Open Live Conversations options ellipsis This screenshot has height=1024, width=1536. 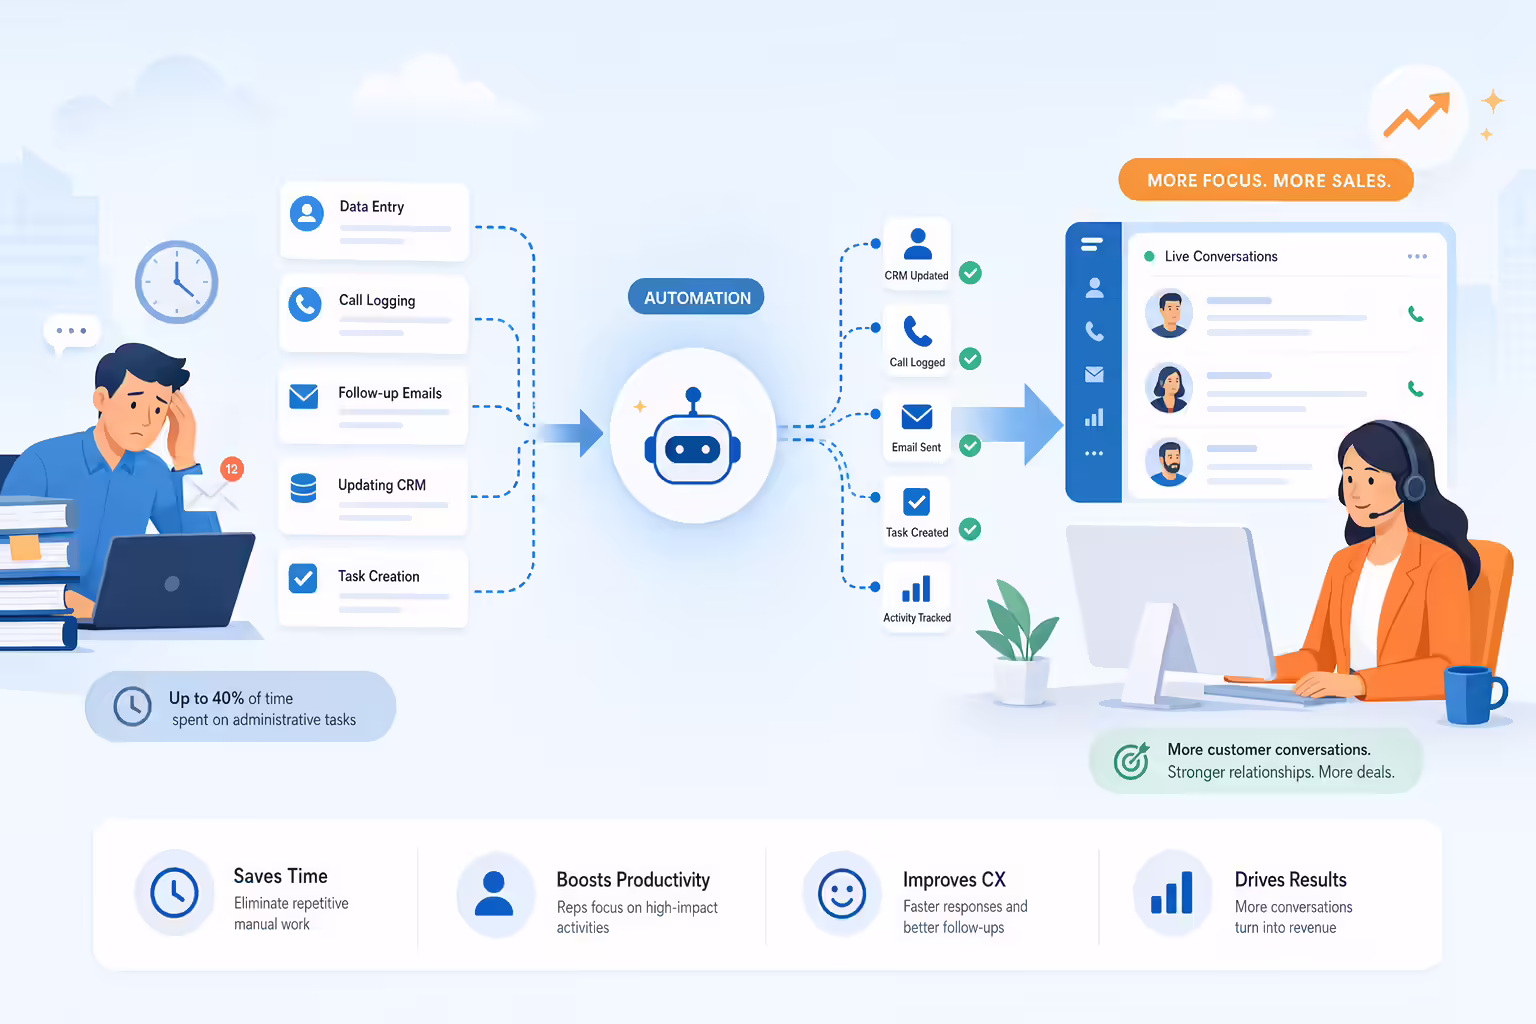point(1417,256)
